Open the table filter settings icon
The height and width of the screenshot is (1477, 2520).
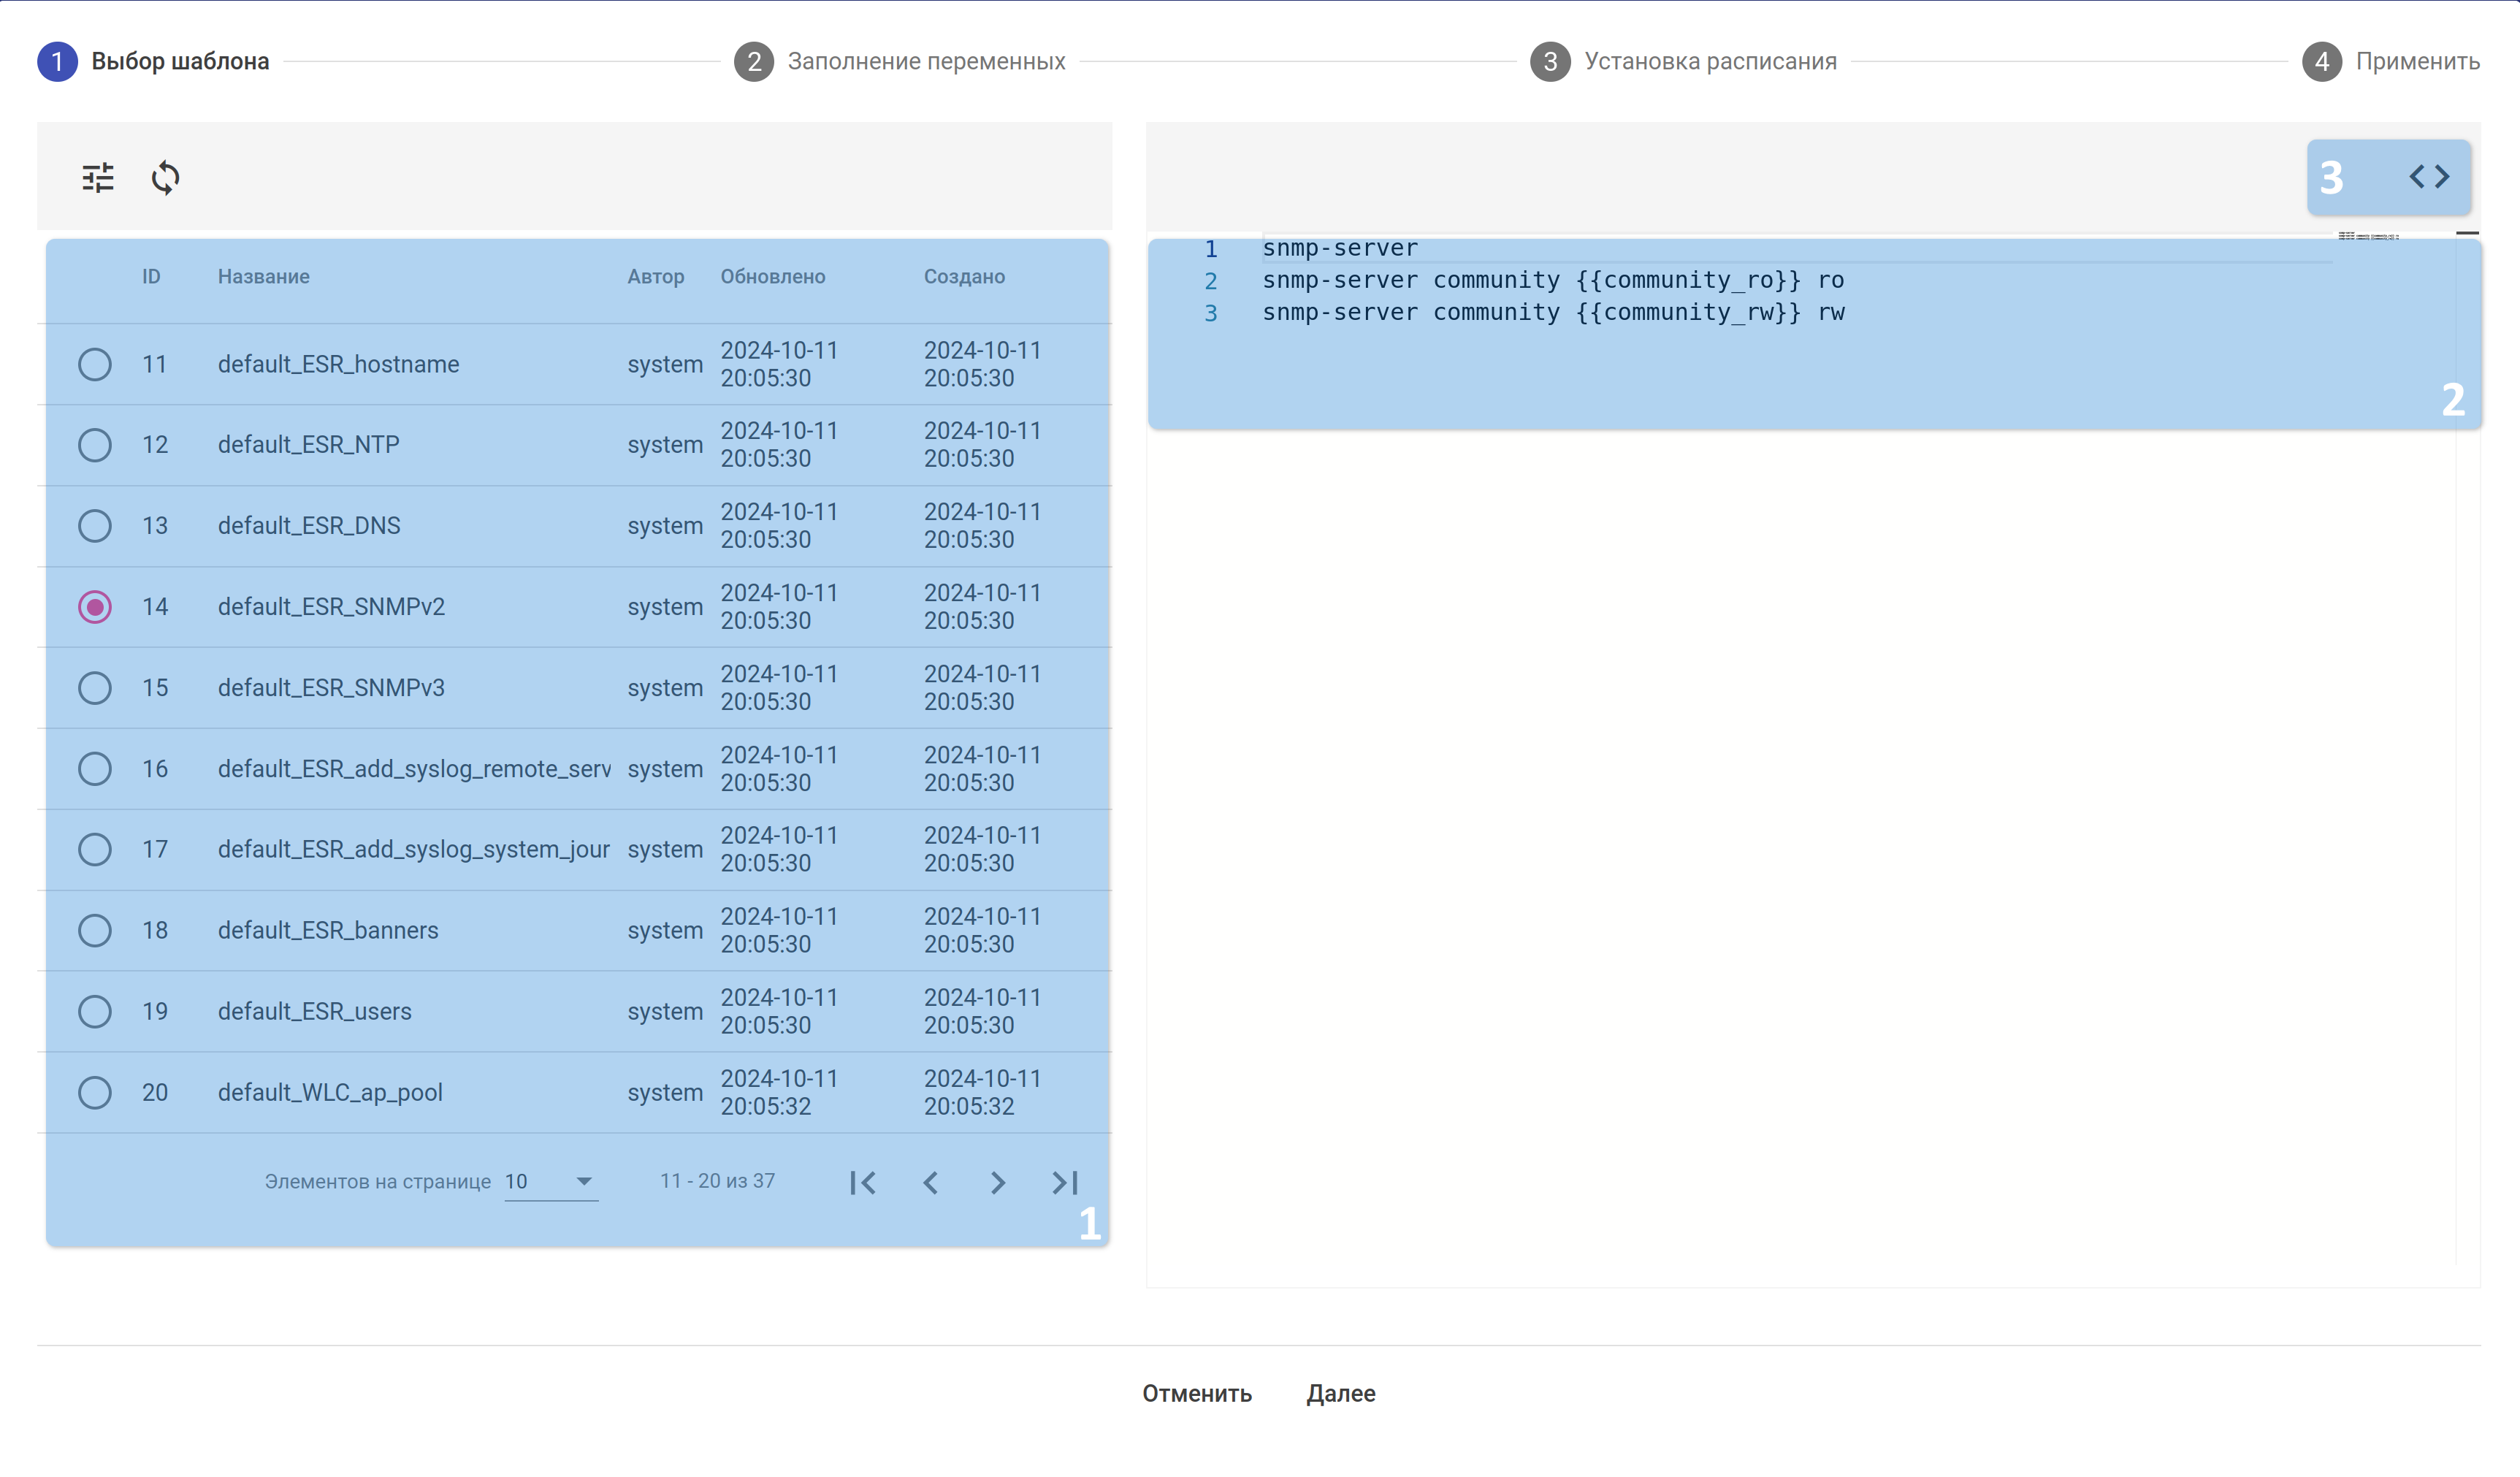pyautogui.click(x=98, y=178)
